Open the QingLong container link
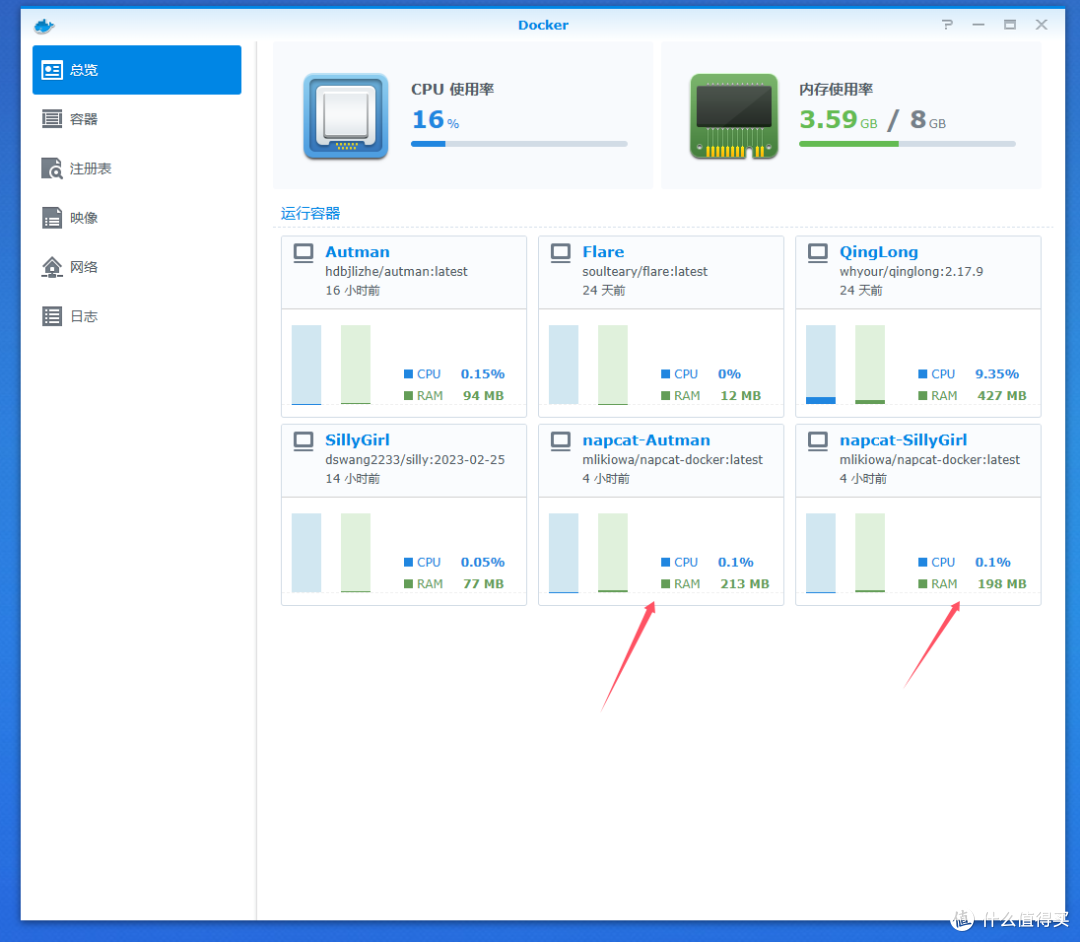This screenshot has height=942, width=1080. (879, 253)
